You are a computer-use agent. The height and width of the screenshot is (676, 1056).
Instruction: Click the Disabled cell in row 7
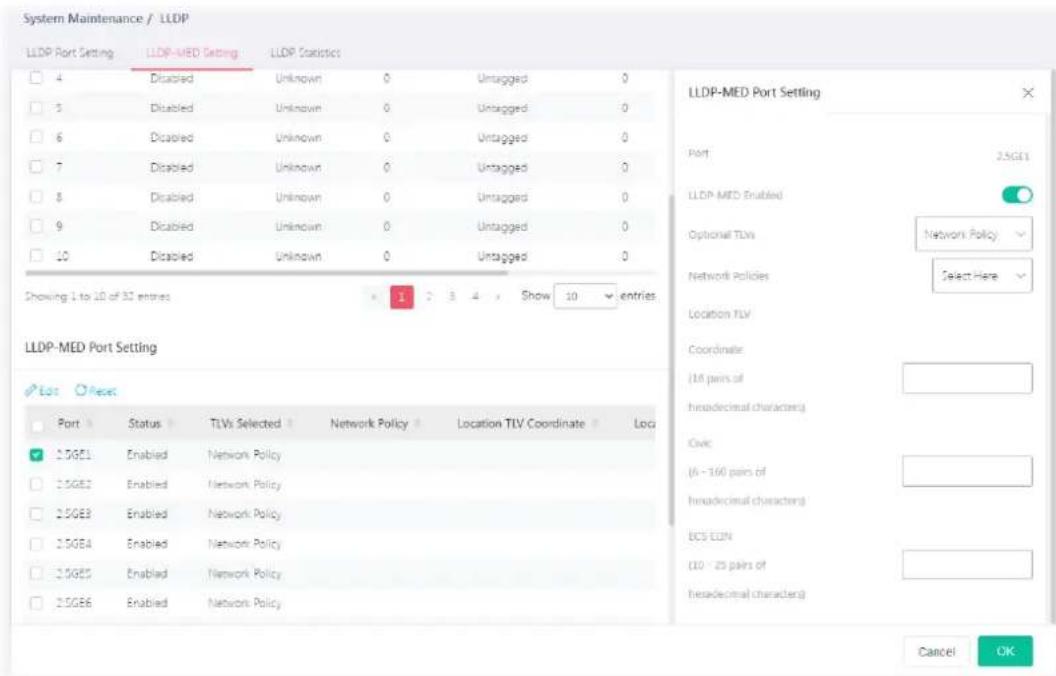(x=171, y=167)
